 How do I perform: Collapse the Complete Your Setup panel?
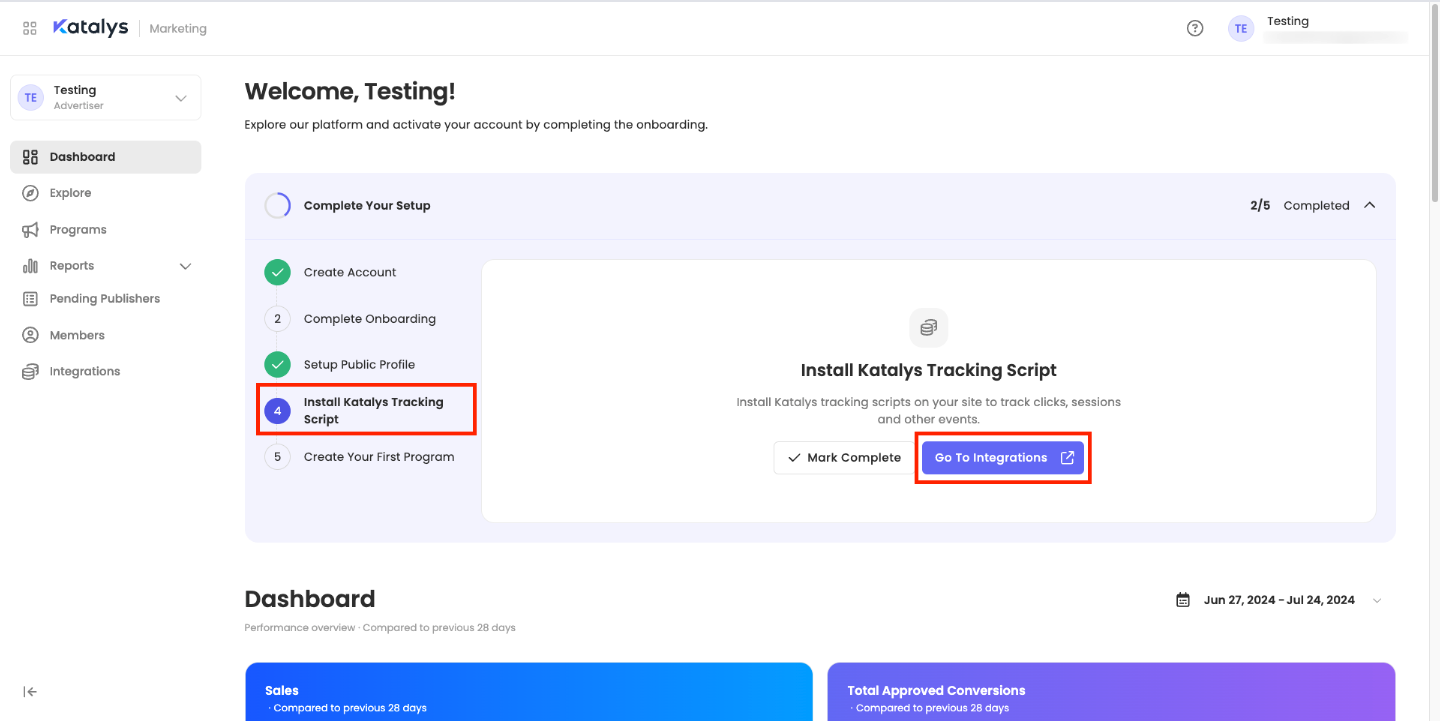[x=1370, y=205]
